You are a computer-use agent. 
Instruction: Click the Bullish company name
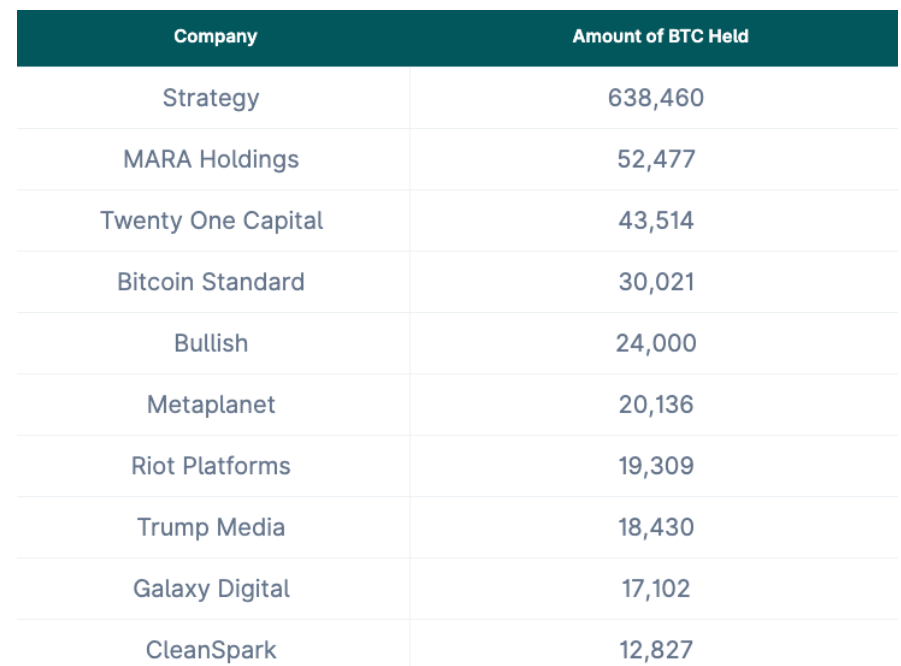pos(211,343)
